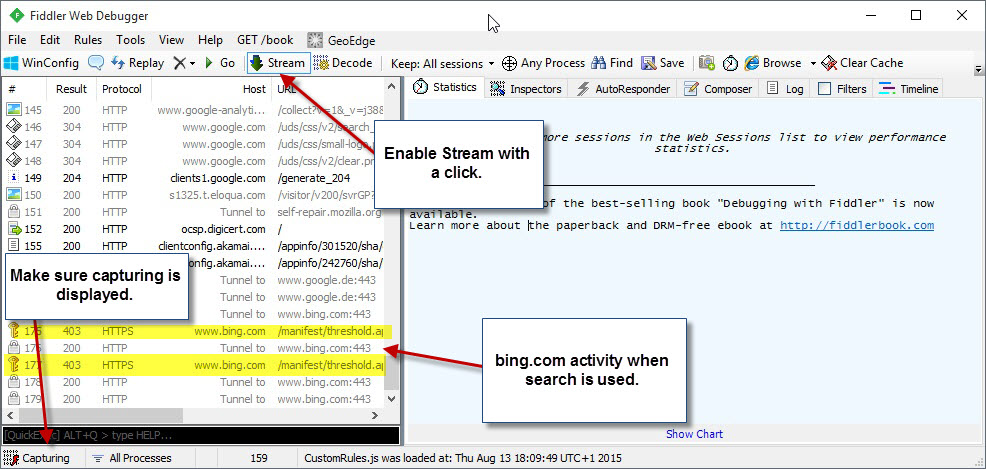Click the image icon of session 145

[13, 110]
